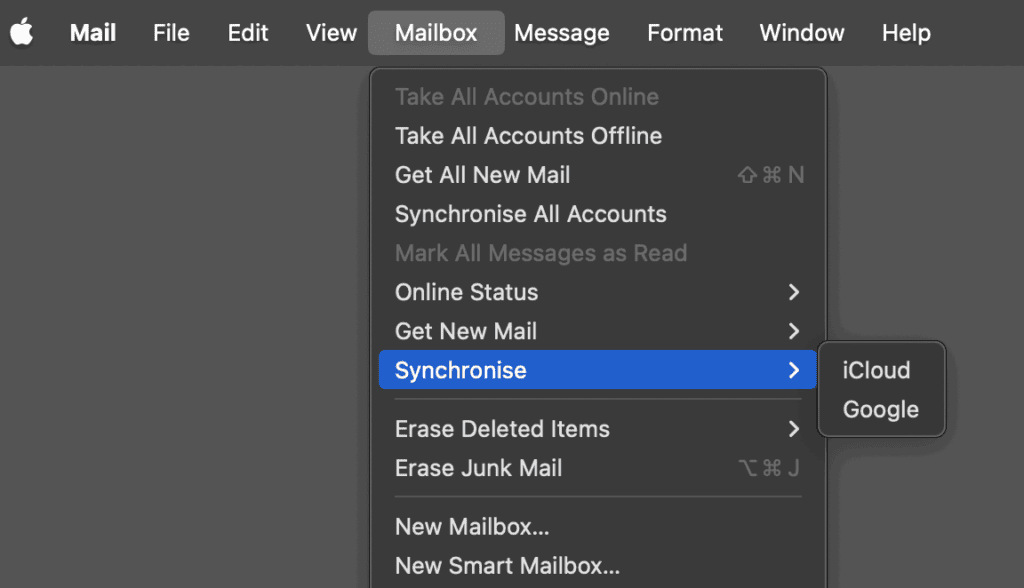Synchronise the Google account
This screenshot has height=588, width=1024.
[879, 409]
